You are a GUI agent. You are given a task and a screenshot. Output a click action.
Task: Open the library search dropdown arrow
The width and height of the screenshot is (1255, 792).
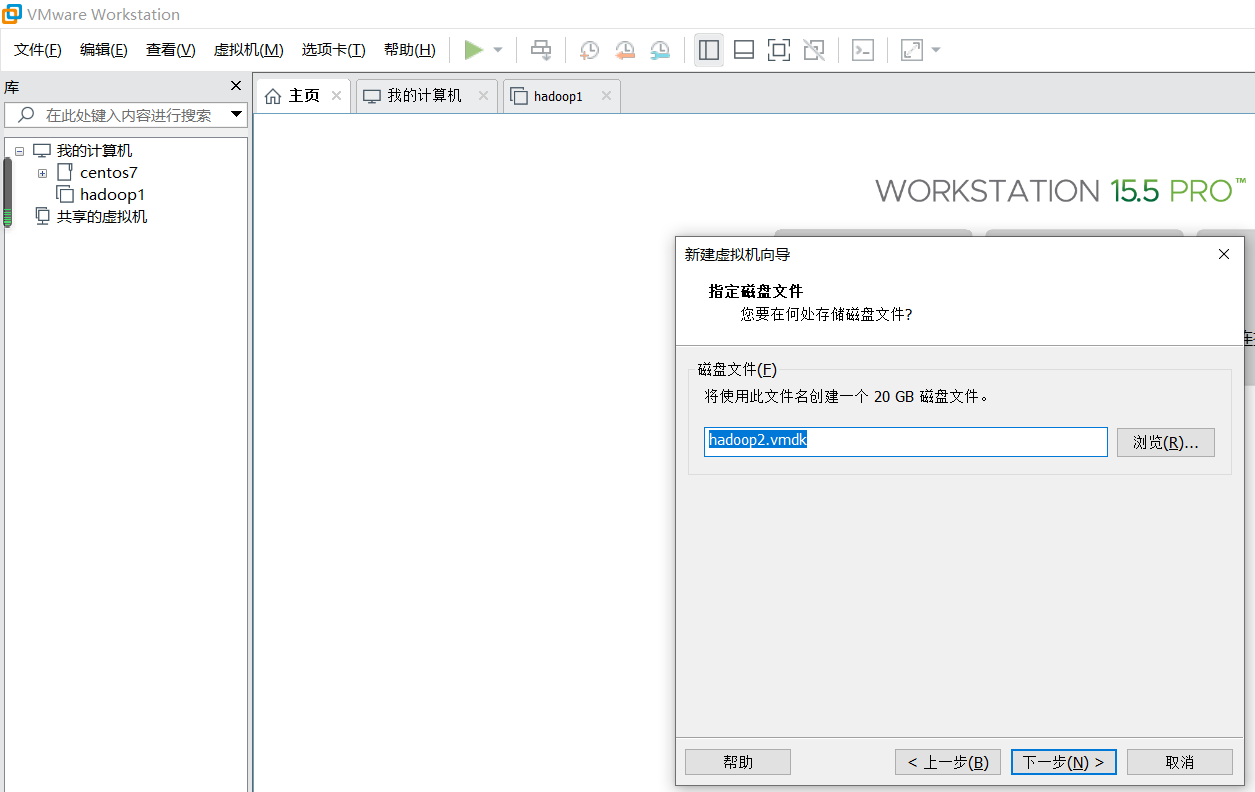click(x=236, y=114)
